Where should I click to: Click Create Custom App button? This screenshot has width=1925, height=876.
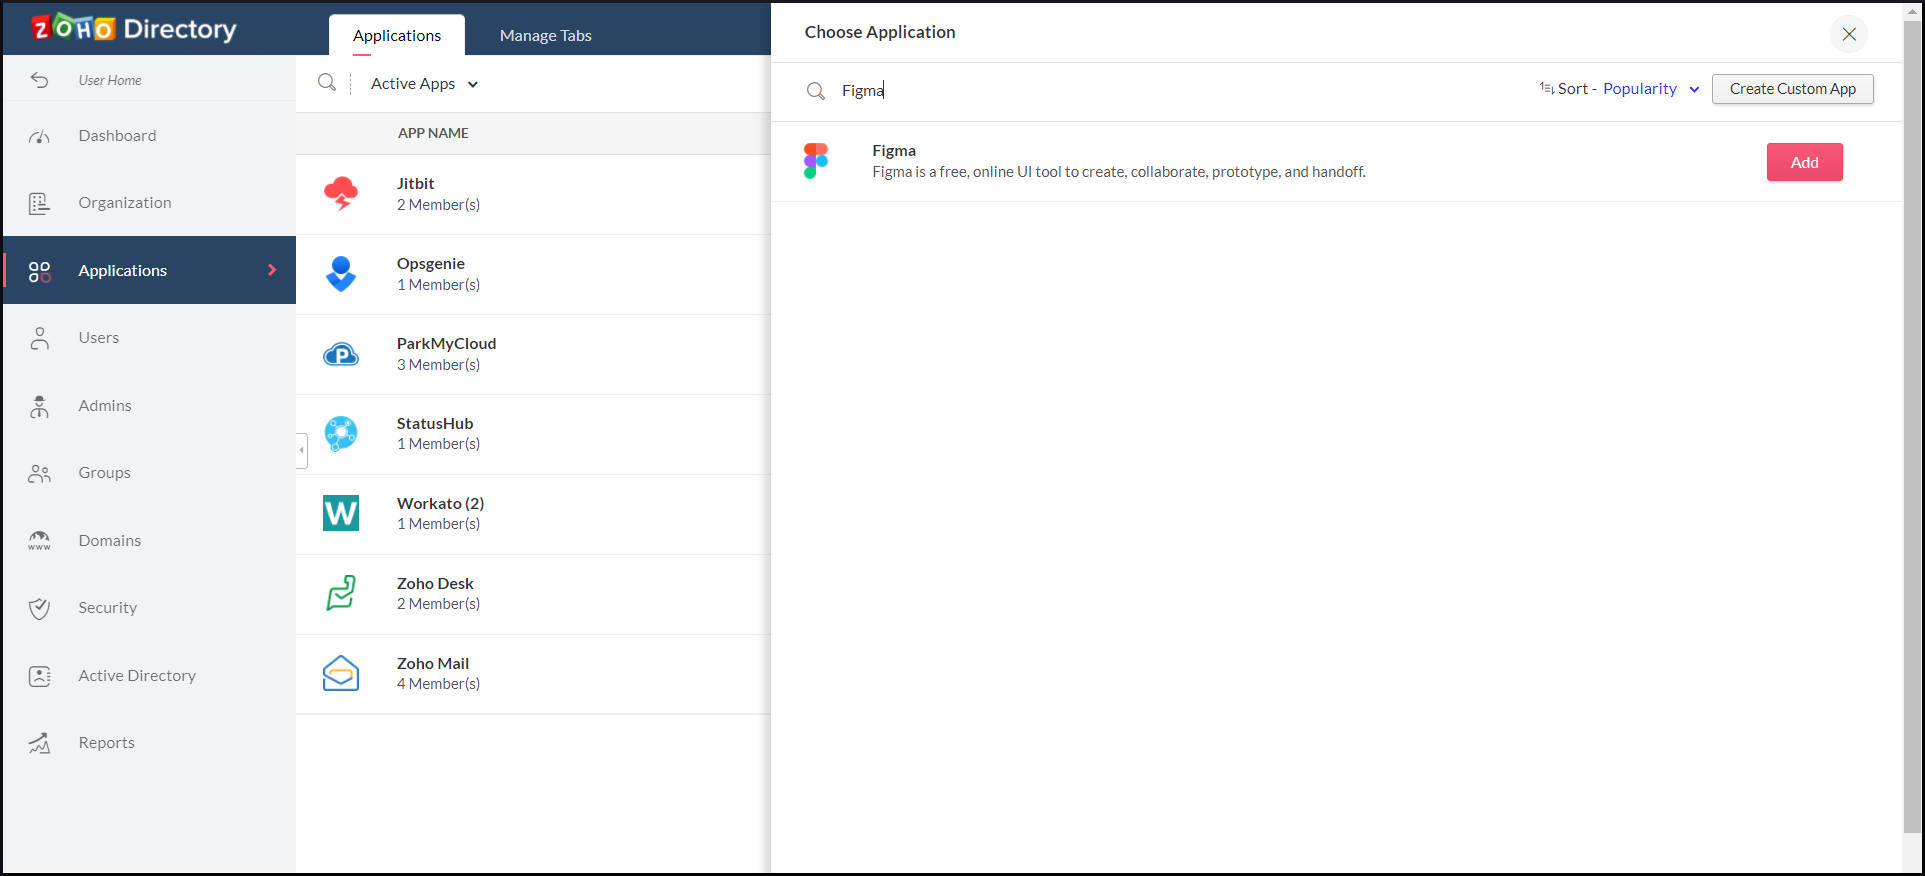(x=1793, y=89)
